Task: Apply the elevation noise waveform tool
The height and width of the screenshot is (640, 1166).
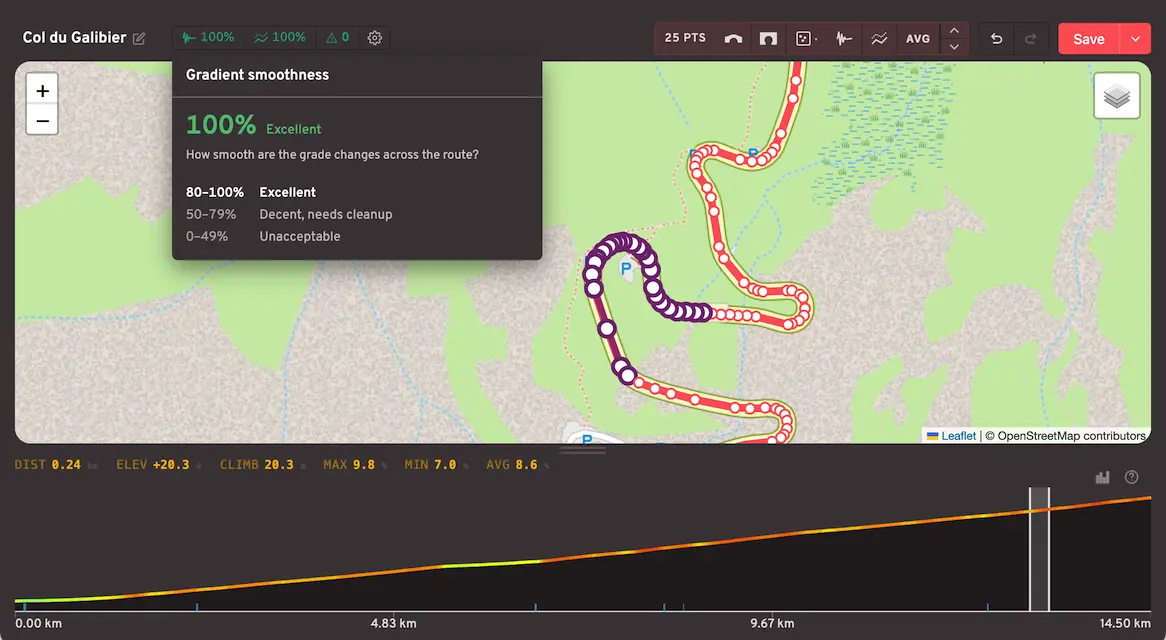Action: coord(844,39)
